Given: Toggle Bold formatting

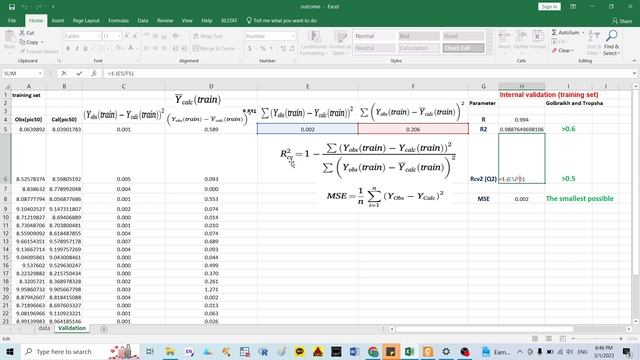Looking at the screenshot, I should point(68,49).
